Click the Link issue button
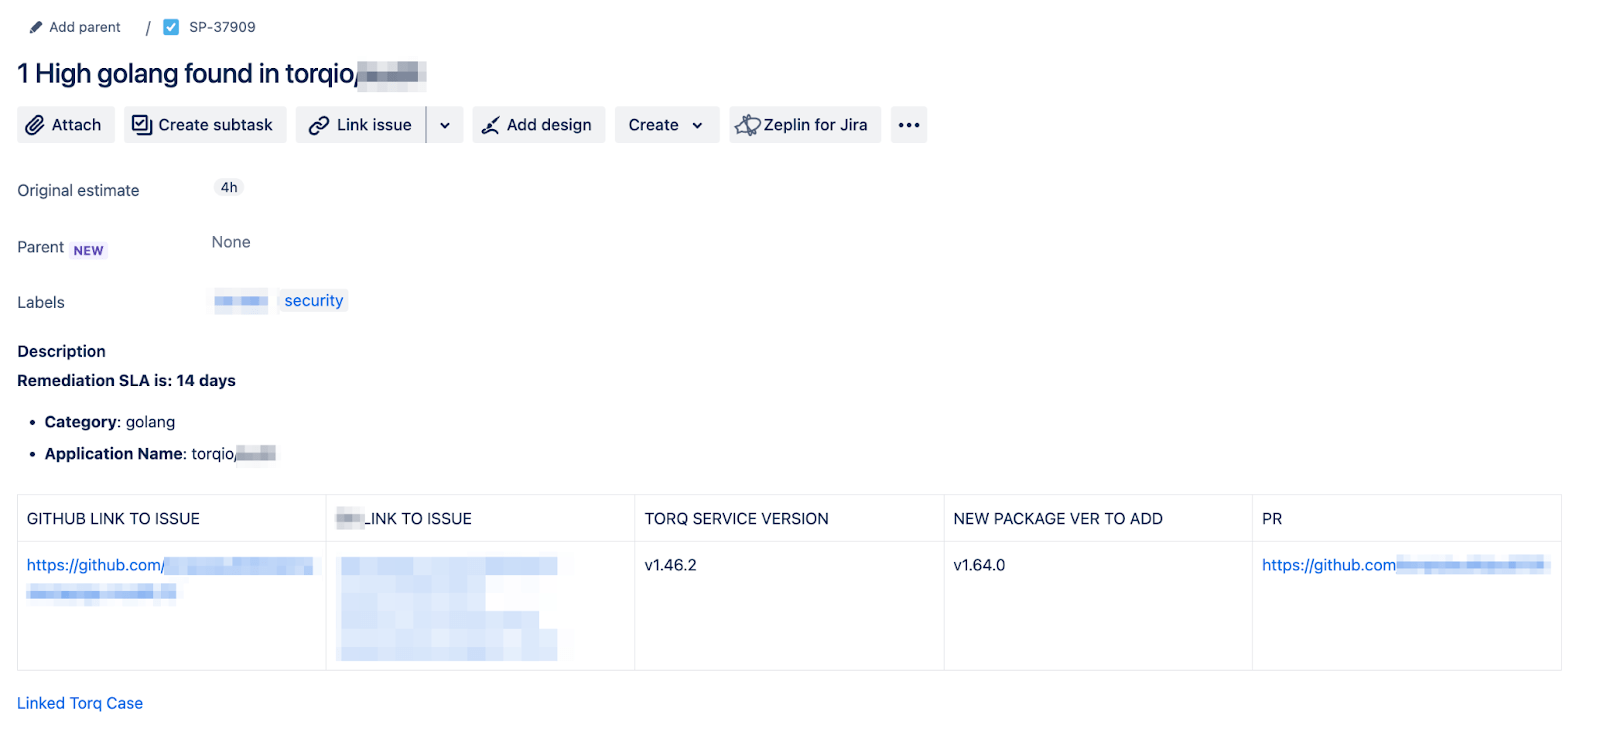Viewport: 1600px width, 737px height. tap(361, 125)
